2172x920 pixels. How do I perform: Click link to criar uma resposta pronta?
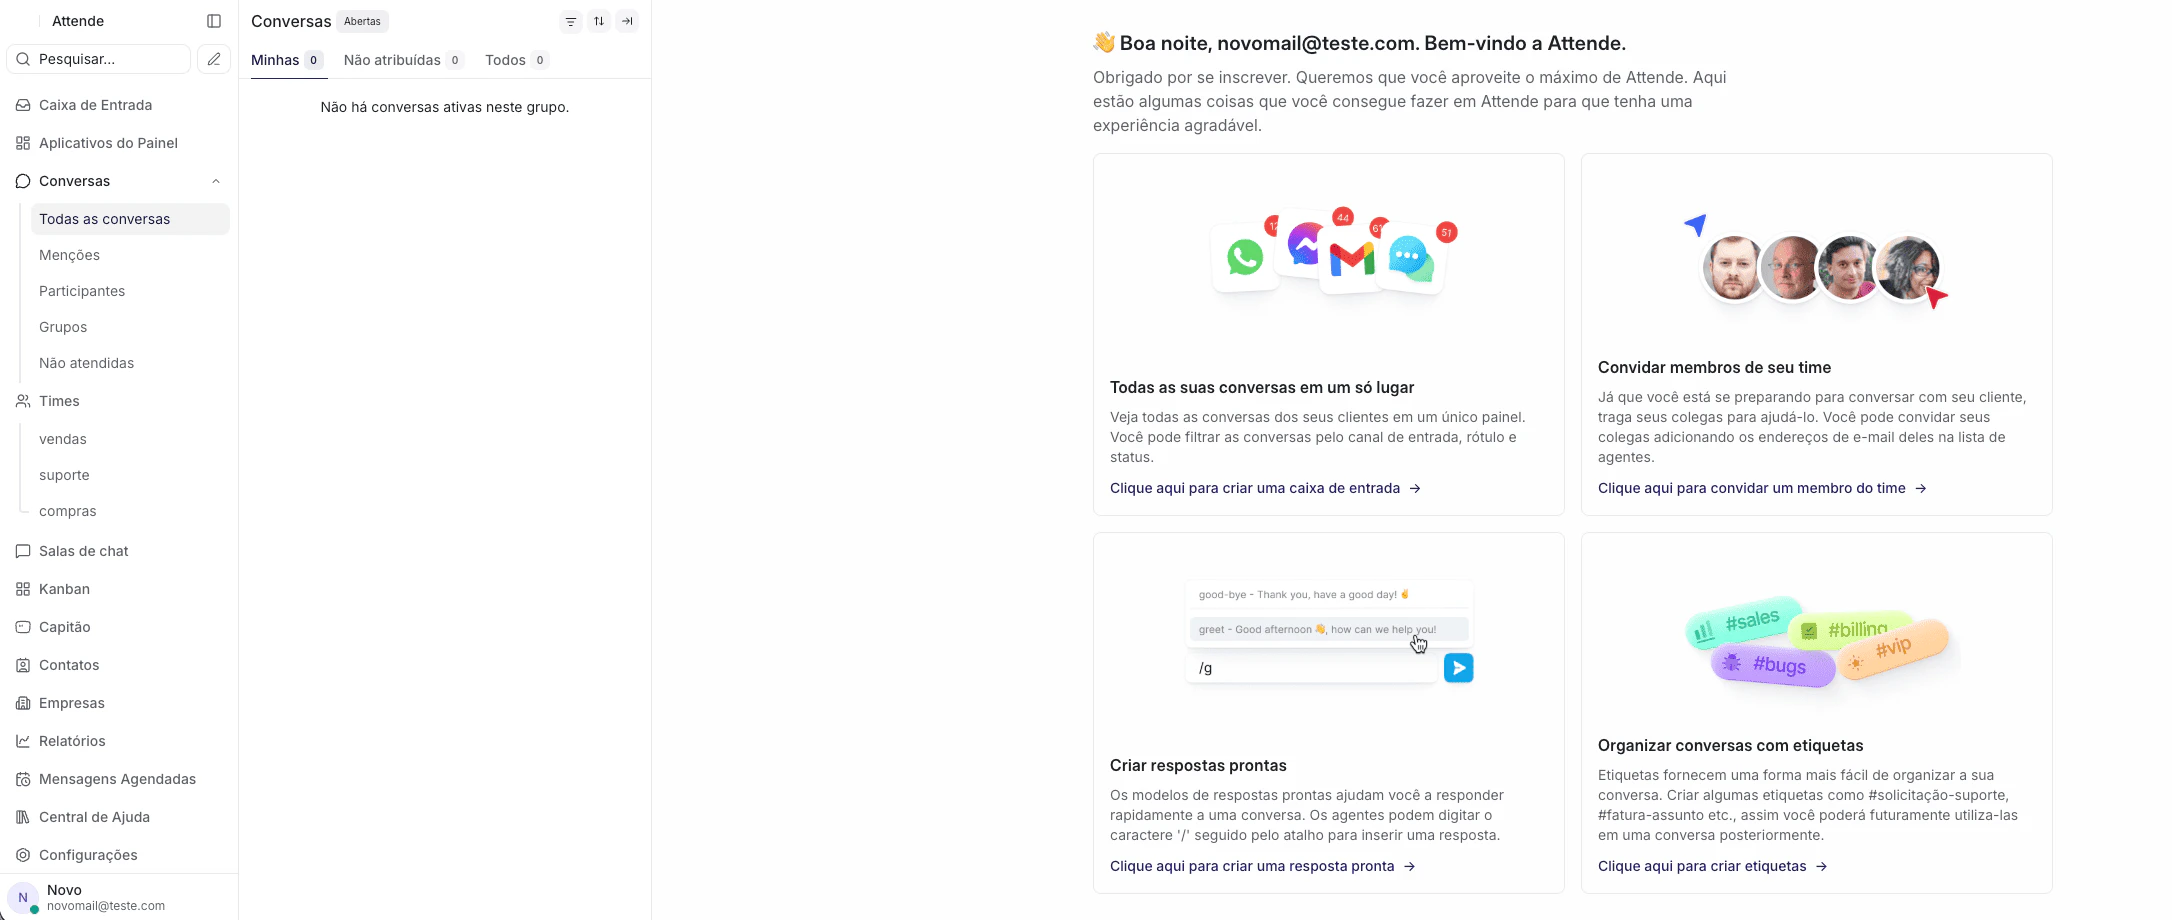[x=1262, y=866]
